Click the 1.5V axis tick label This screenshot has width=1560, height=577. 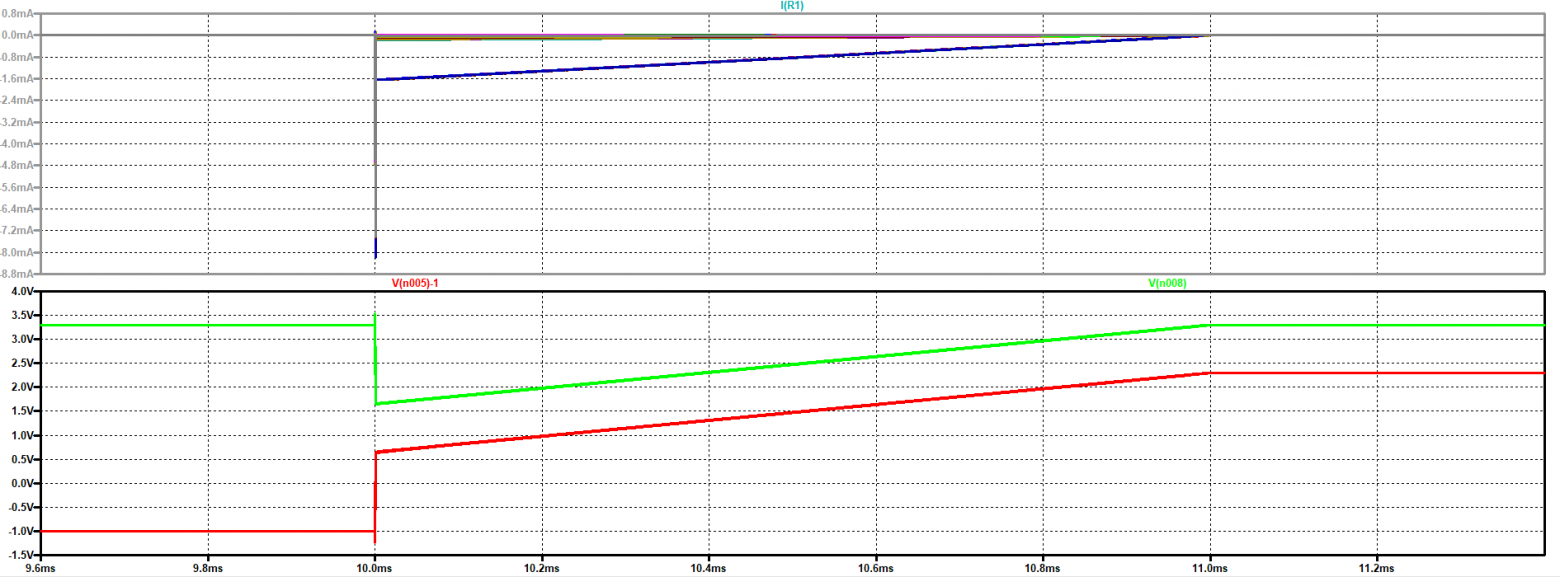tap(22, 411)
